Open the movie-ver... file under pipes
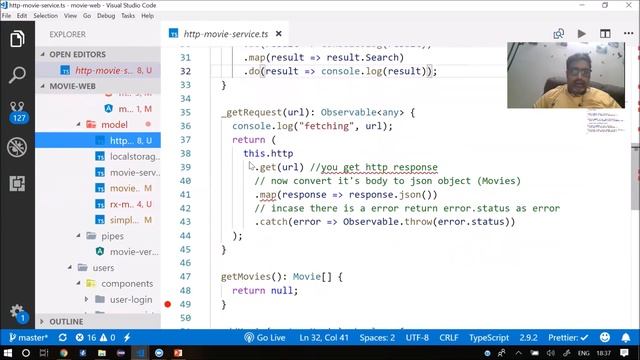This screenshot has height=360, width=640. click(98, 252)
